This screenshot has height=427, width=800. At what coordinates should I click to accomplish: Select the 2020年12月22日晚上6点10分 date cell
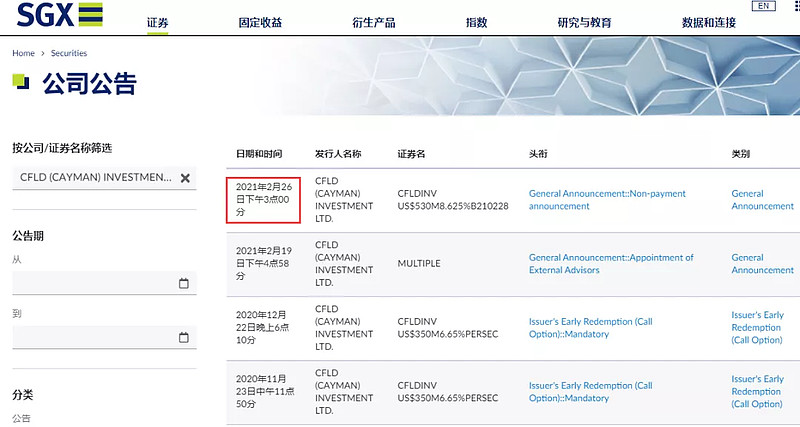(x=262, y=328)
